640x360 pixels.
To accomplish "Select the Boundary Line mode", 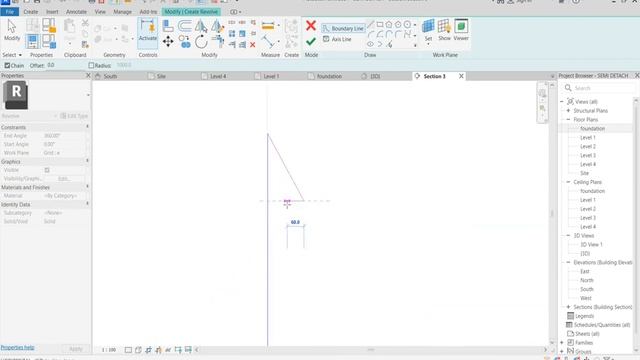I will (343, 29).
